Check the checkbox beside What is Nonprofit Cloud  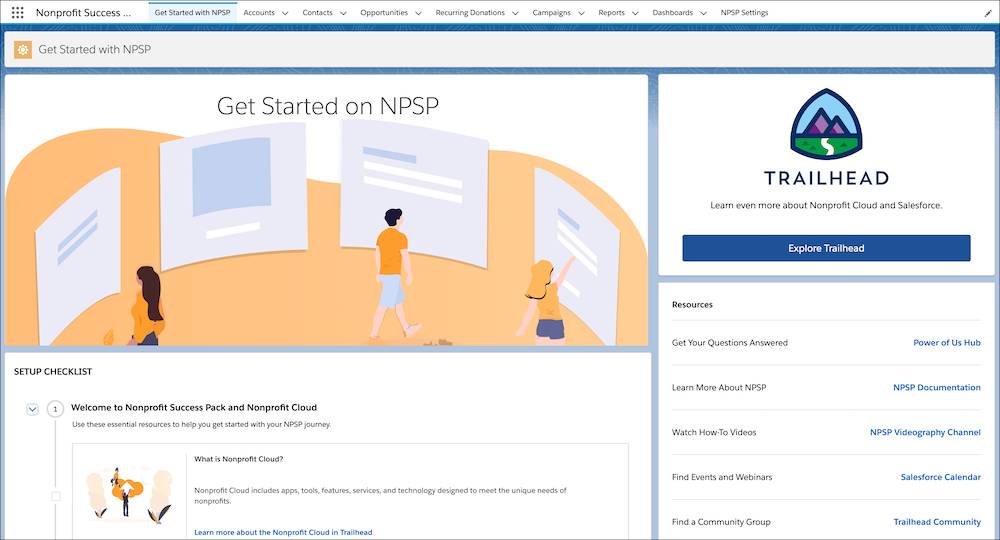tap(56, 496)
